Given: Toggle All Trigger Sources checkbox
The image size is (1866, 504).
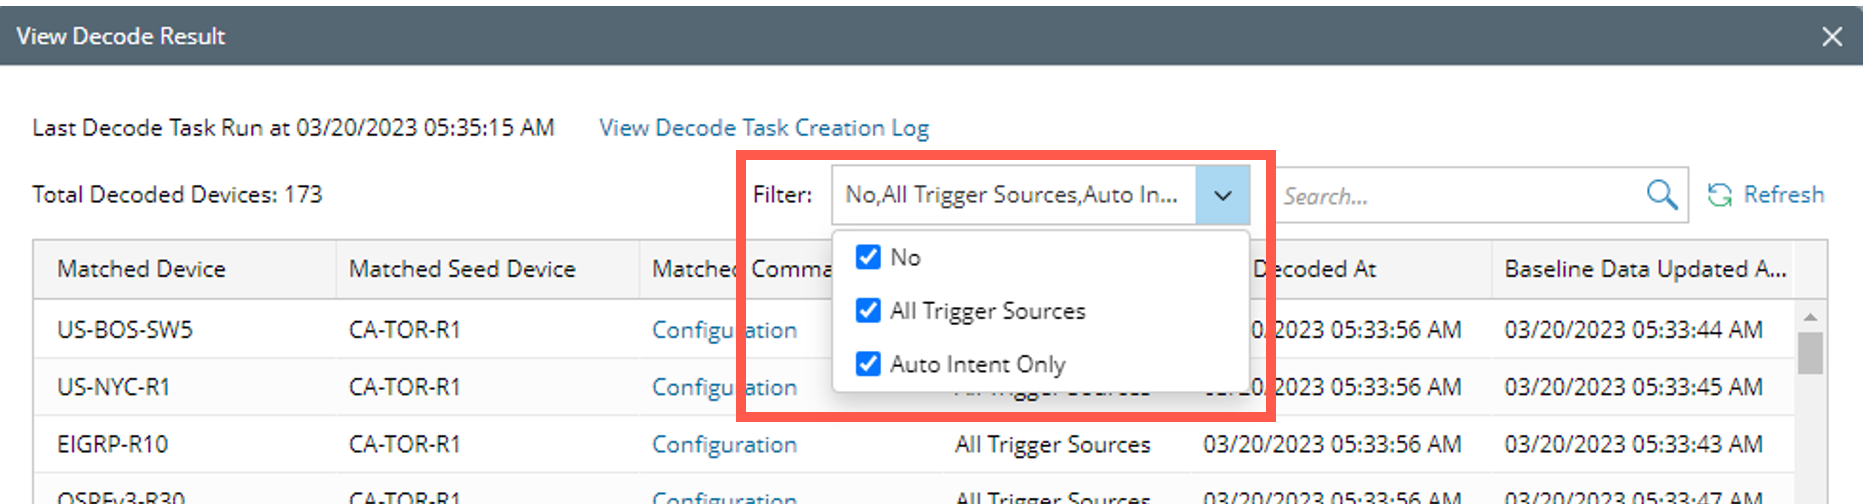Looking at the screenshot, I should 868,311.
